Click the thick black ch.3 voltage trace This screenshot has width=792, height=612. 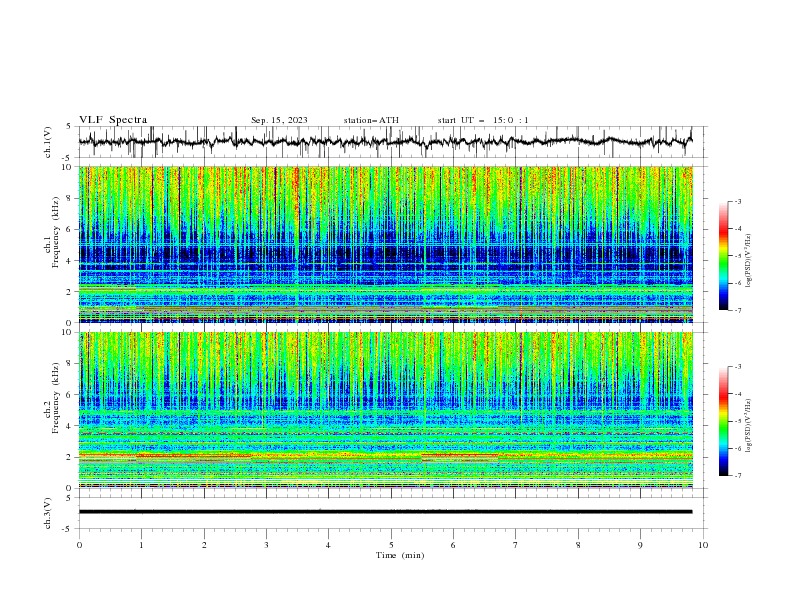point(385,512)
